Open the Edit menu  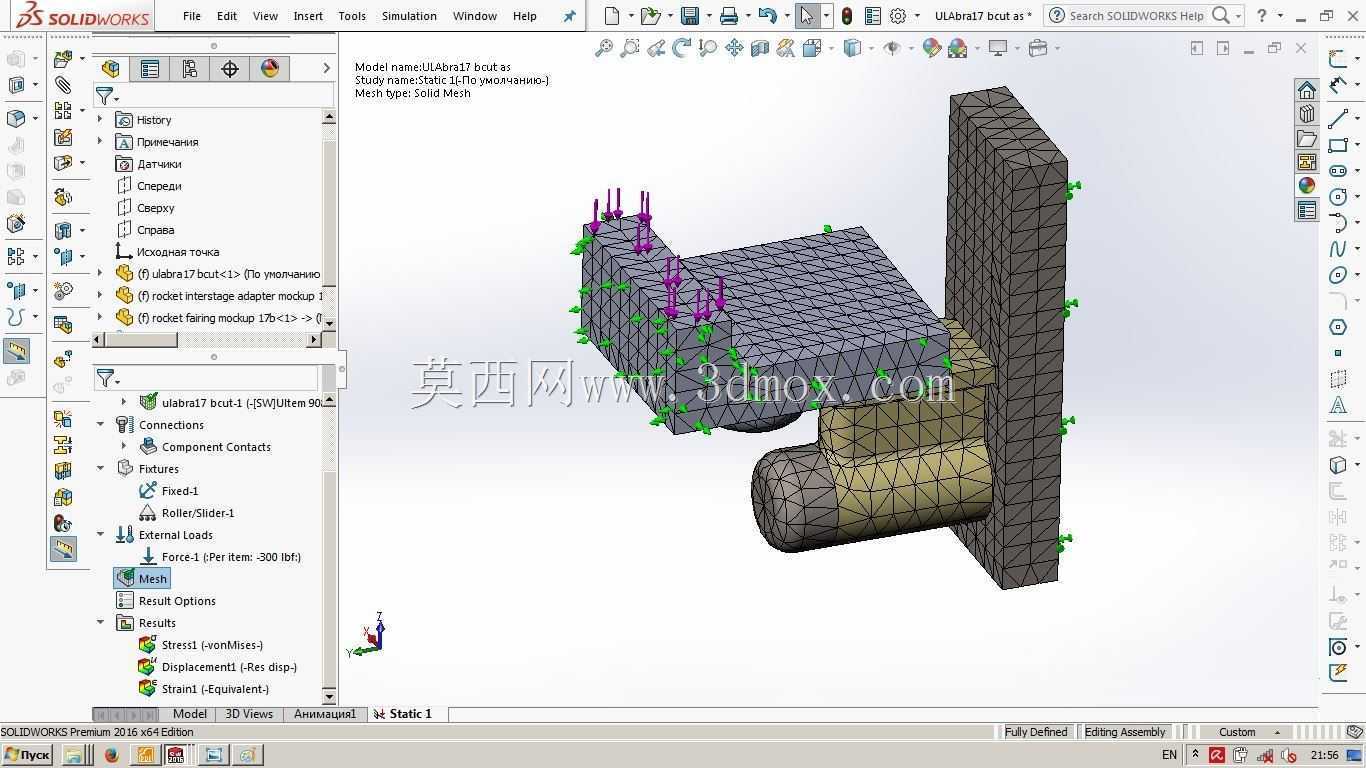tap(227, 16)
